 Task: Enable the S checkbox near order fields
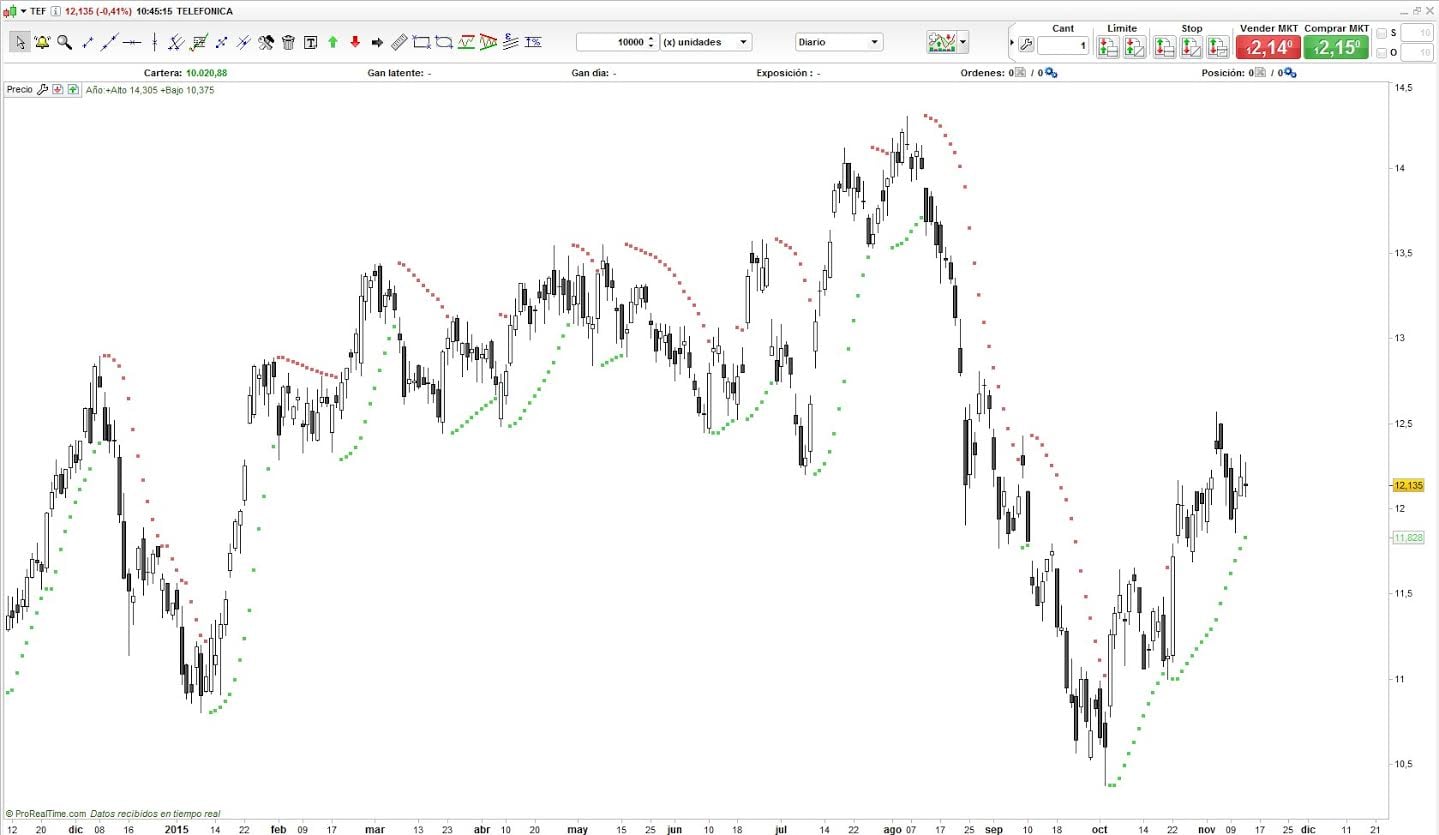1383,34
